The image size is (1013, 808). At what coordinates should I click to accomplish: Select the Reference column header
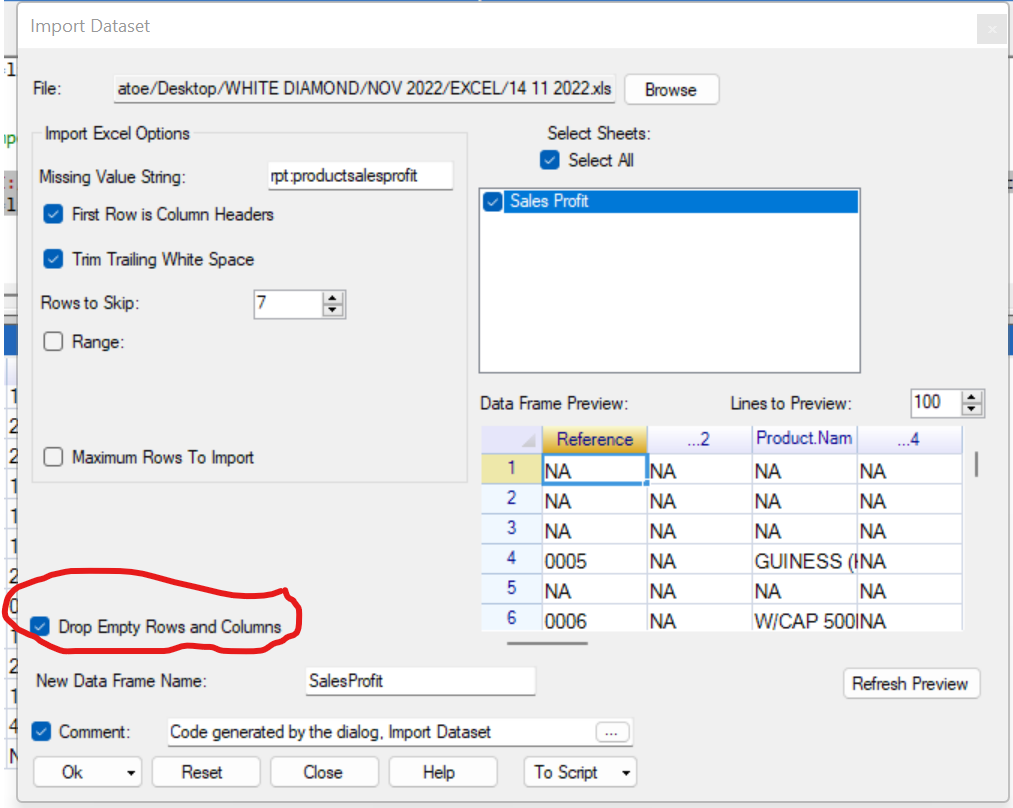(594, 438)
